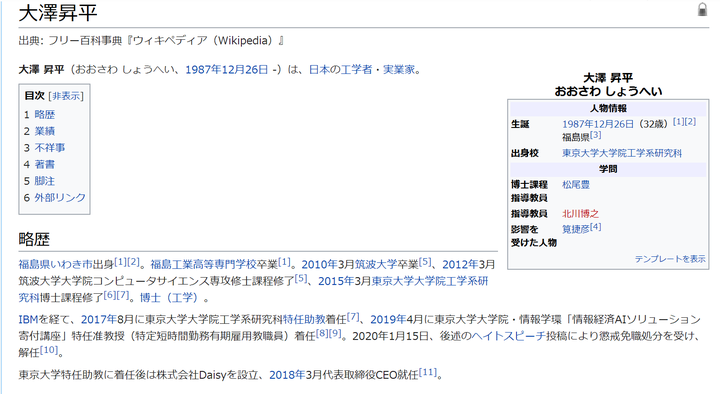This screenshot has width=720, height=394.
Task: Follow the 実業家 link
Action: (399, 69)
